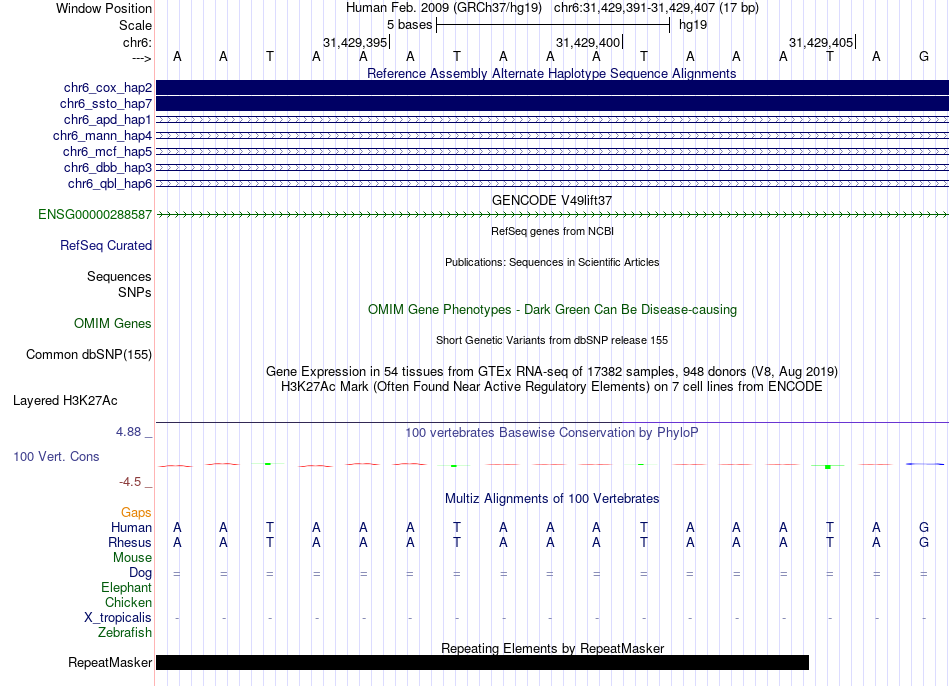Screen dimensions: 950x686
Task: Select the Elephant species label
Action: pyautogui.click(x=127, y=588)
